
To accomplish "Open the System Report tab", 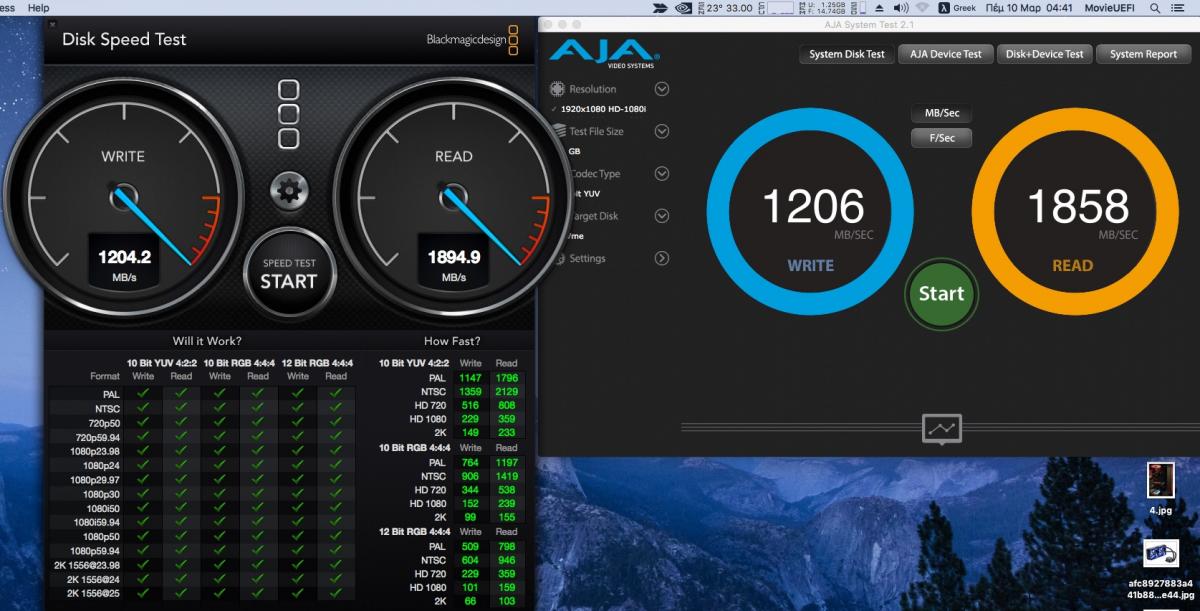I will (1143, 54).
